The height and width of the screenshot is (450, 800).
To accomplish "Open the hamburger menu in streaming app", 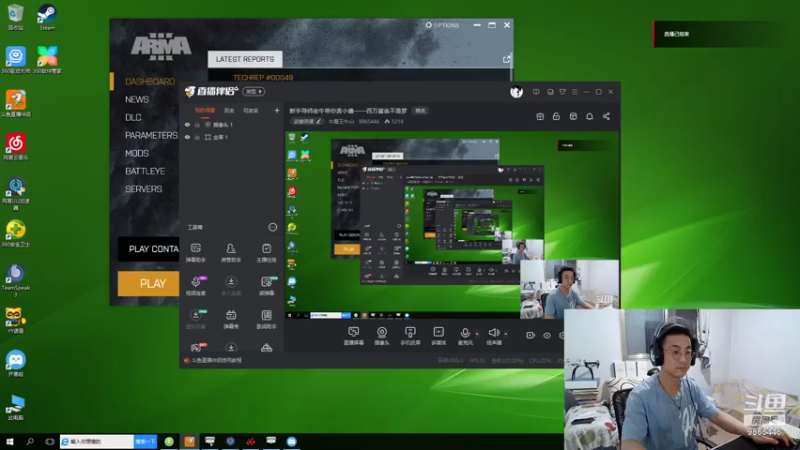I will click(574, 92).
